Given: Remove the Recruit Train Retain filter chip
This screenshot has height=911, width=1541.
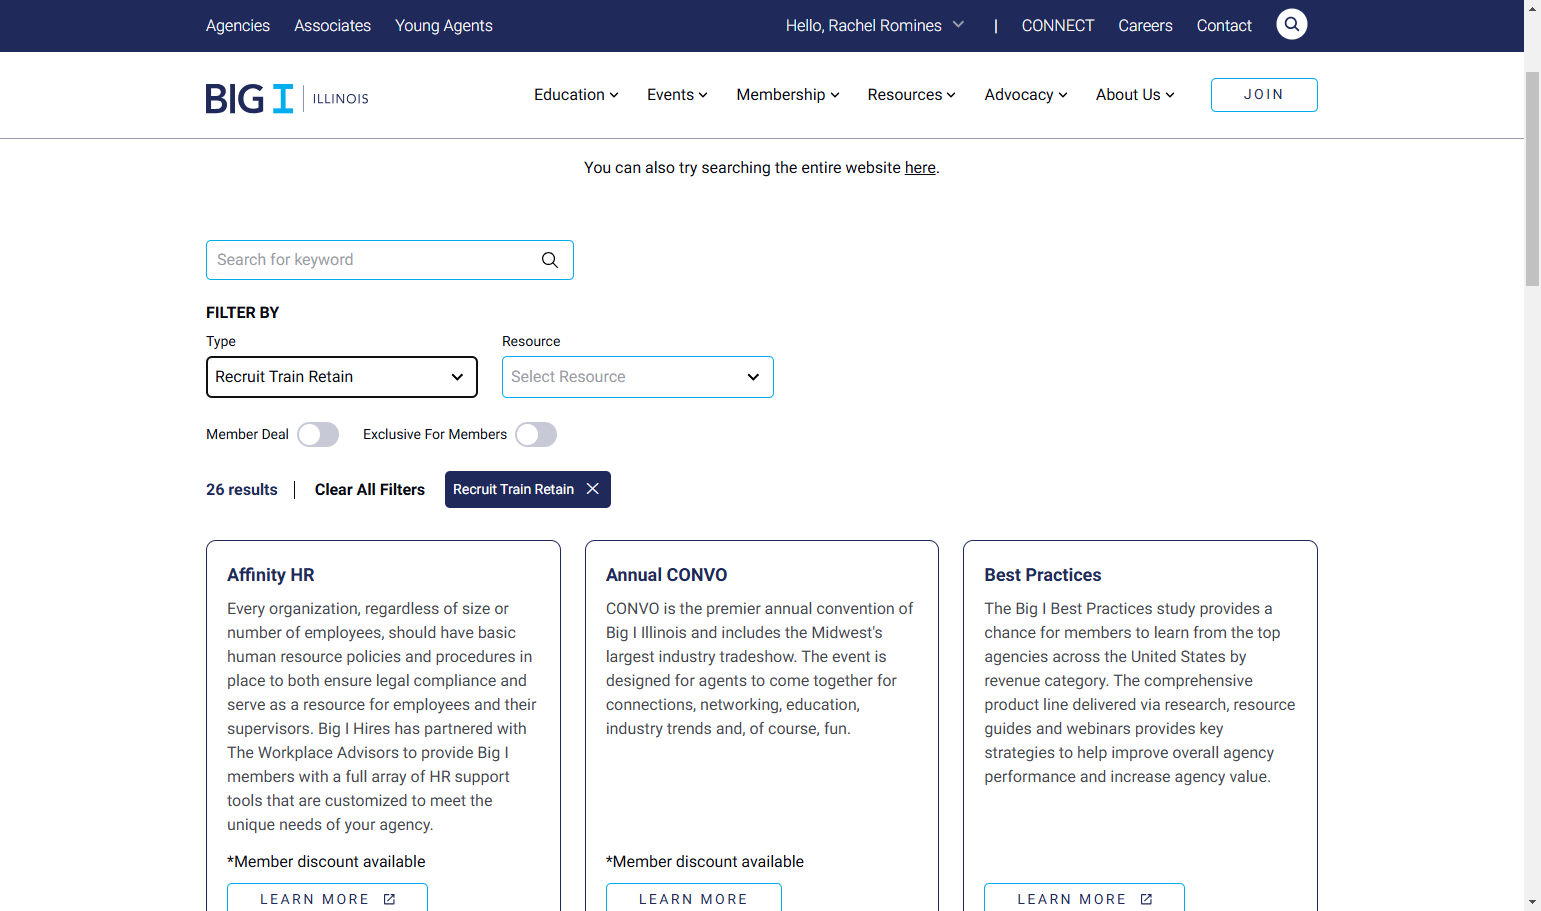Looking at the screenshot, I should [593, 489].
